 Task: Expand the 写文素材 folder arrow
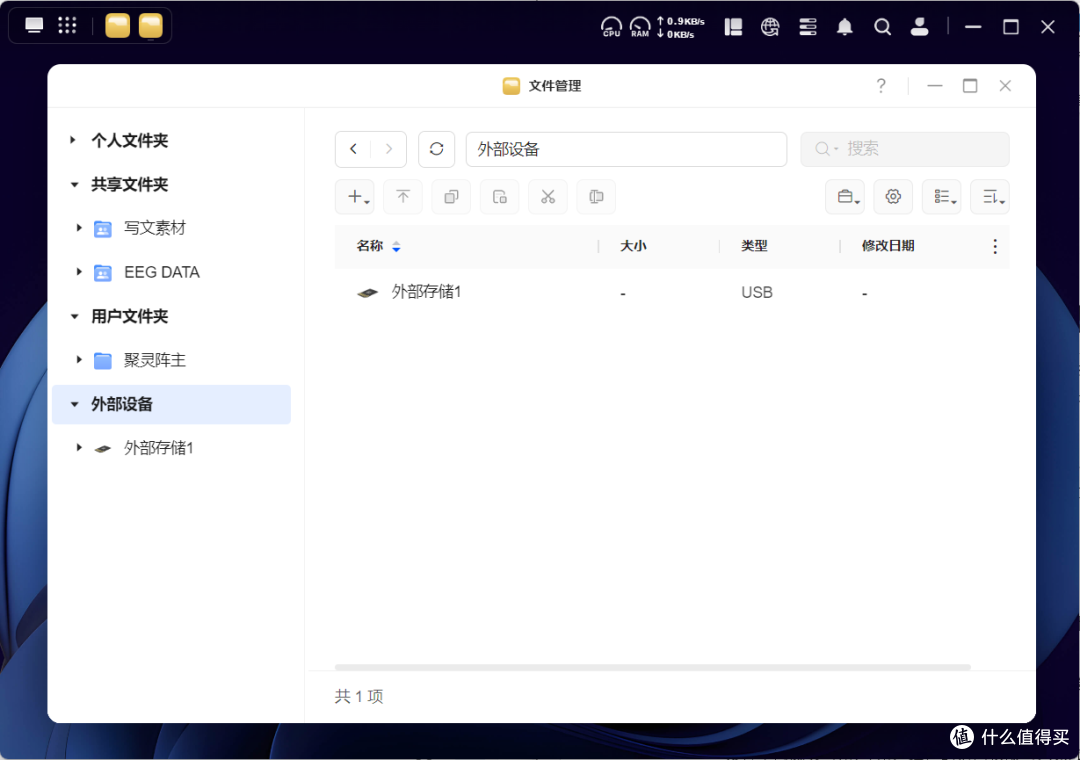[x=79, y=228]
